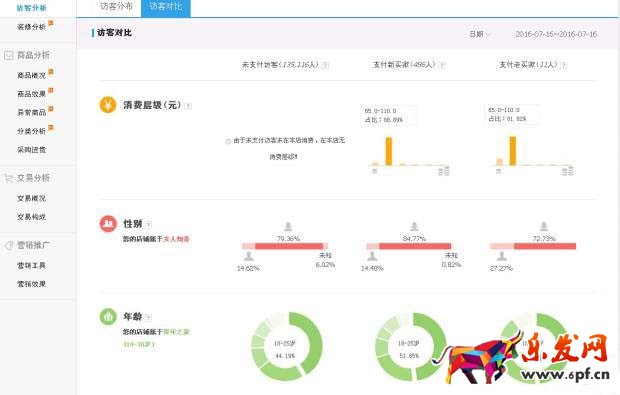Viewport: 620px width, 395px height.
Task: Click orange flag beside 装修分析
Action: (x=51, y=24)
